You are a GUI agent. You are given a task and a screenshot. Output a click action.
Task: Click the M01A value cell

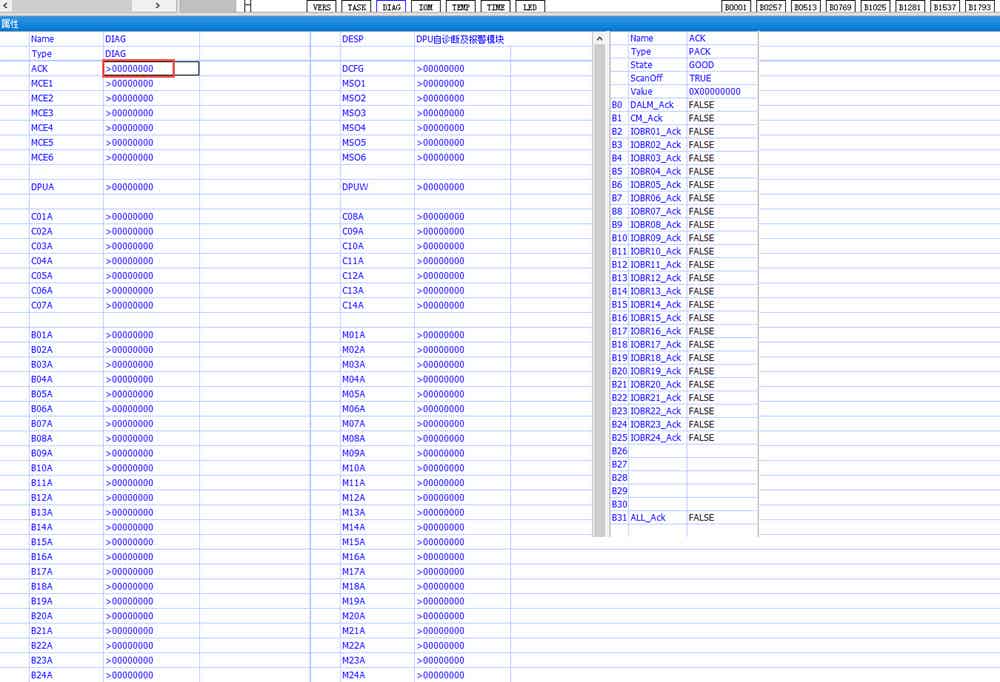[x=462, y=335]
